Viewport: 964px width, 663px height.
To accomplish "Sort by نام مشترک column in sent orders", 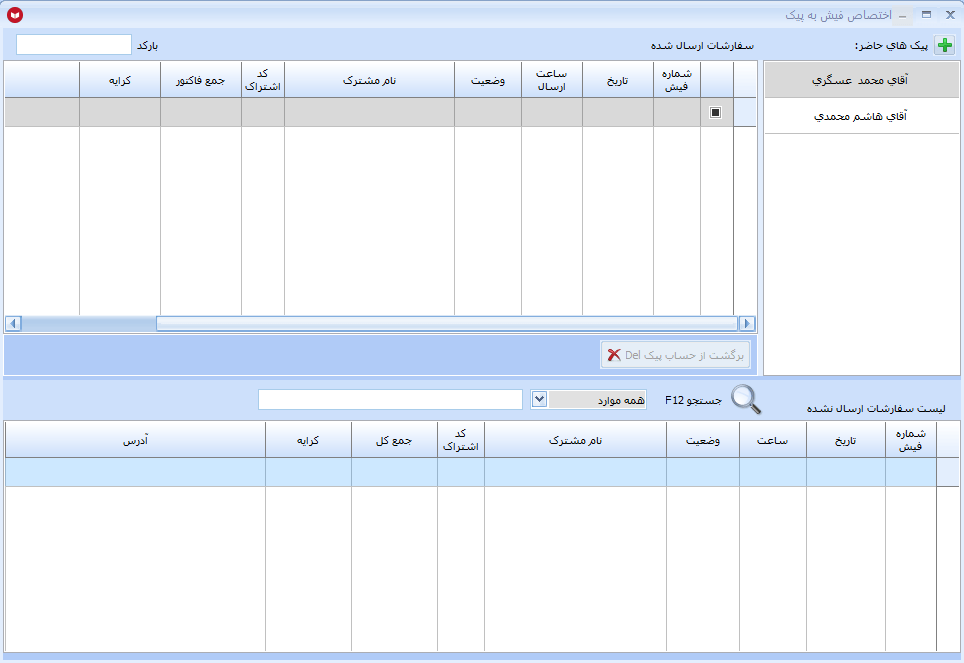I will click(x=369, y=80).
